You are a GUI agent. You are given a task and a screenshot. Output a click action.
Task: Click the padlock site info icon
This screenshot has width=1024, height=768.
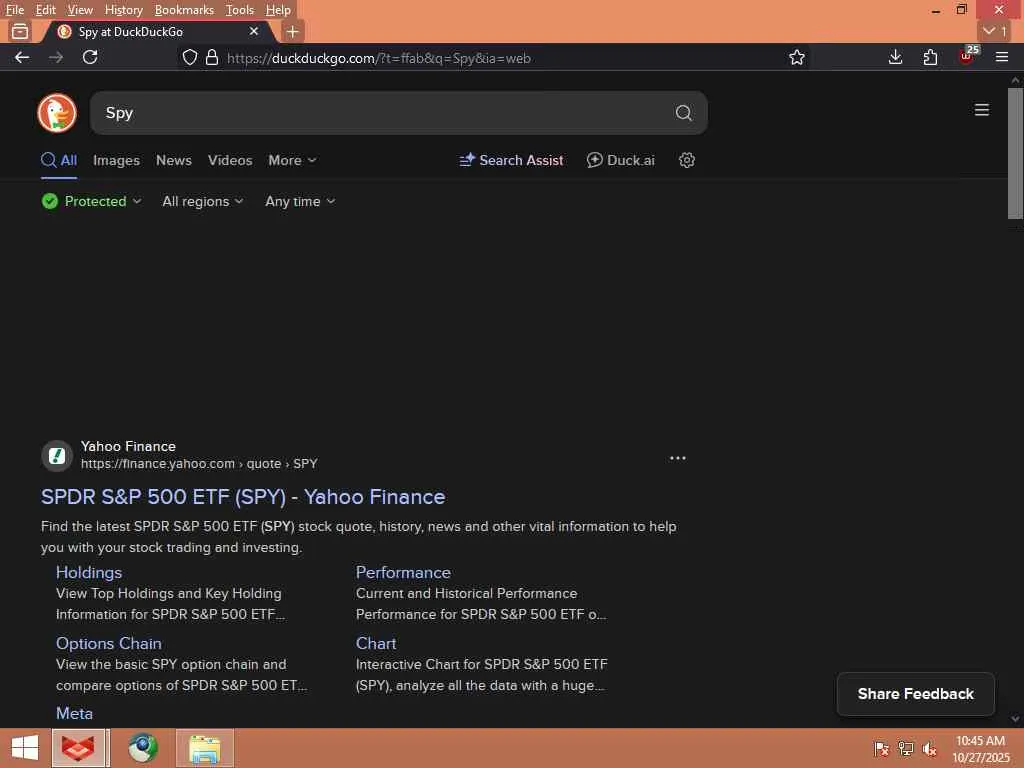pos(212,57)
